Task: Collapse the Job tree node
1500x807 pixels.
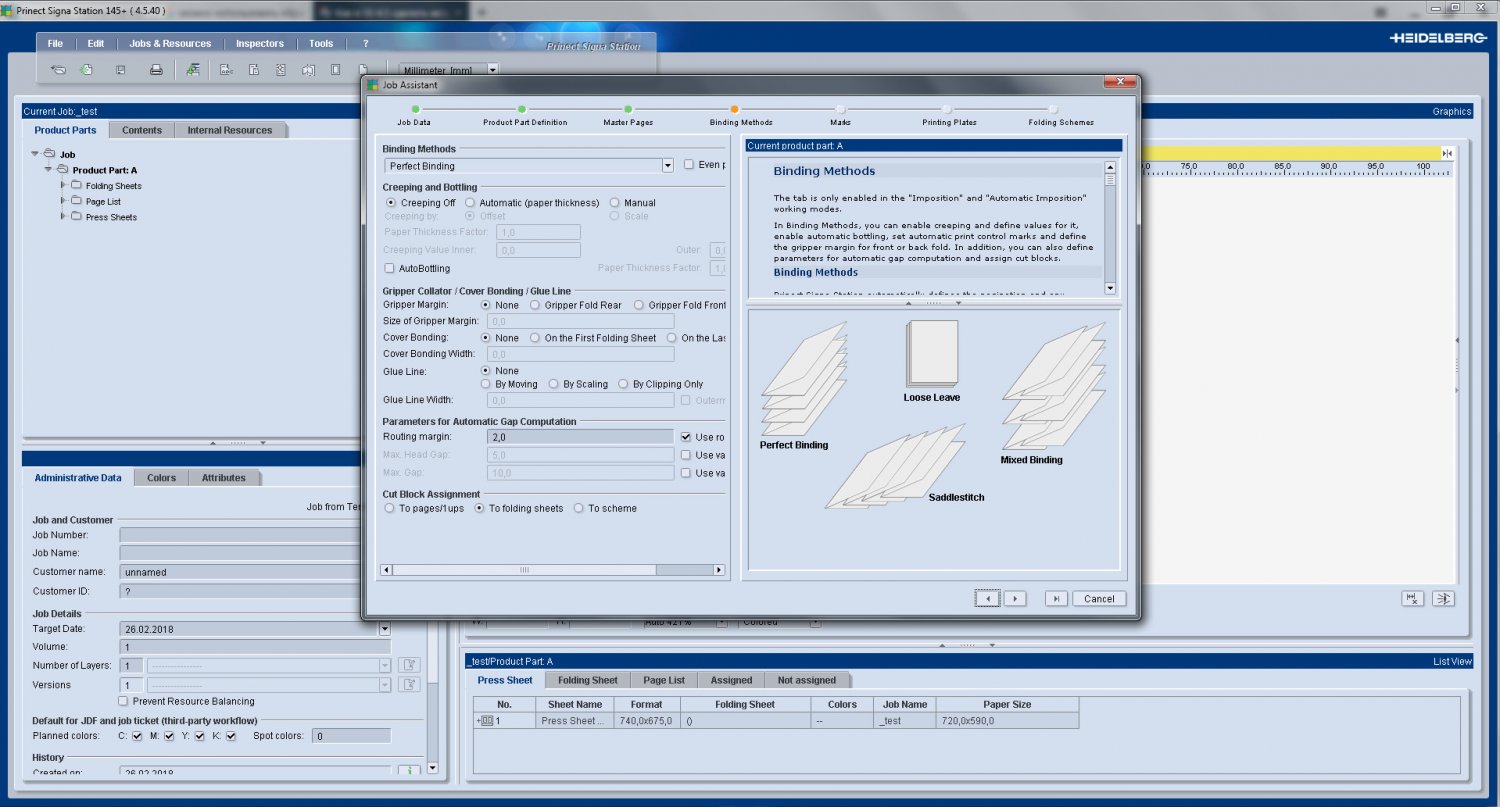Action: [x=36, y=154]
